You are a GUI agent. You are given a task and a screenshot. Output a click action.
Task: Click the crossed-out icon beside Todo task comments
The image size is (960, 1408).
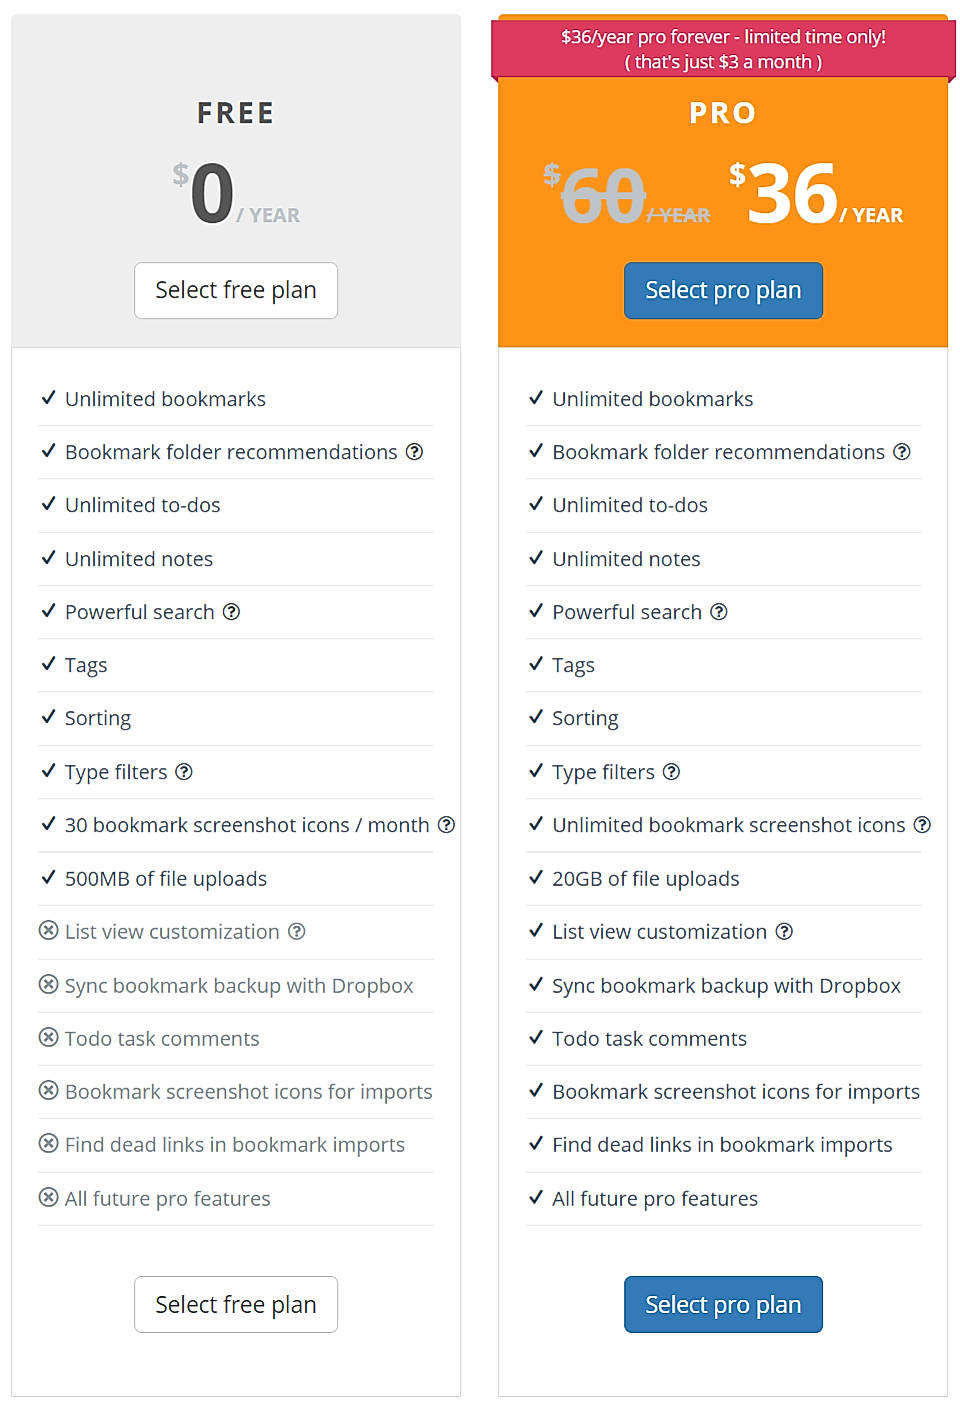pos(49,1039)
